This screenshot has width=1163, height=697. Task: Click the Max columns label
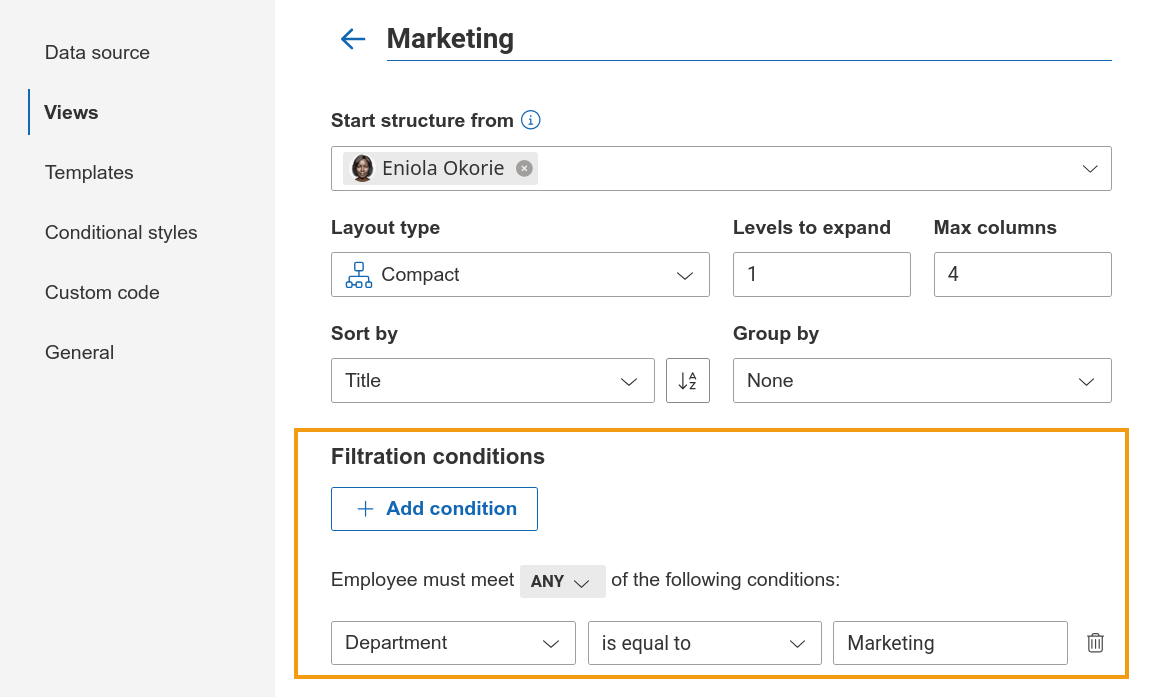(995, 228)
